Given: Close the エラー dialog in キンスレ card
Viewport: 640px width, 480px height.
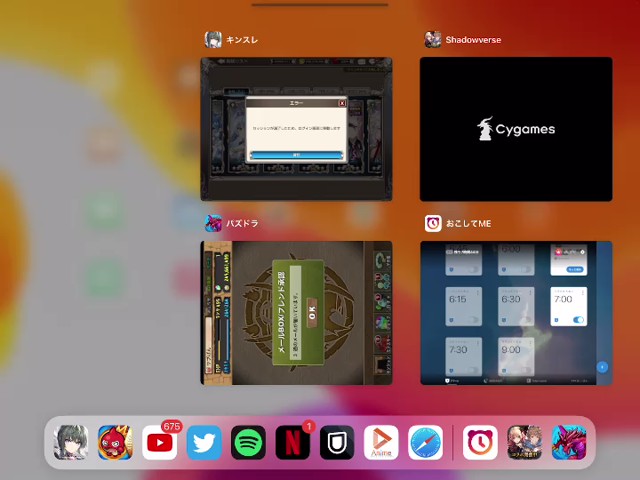Looking at the screenshot, I should point(342,103).
